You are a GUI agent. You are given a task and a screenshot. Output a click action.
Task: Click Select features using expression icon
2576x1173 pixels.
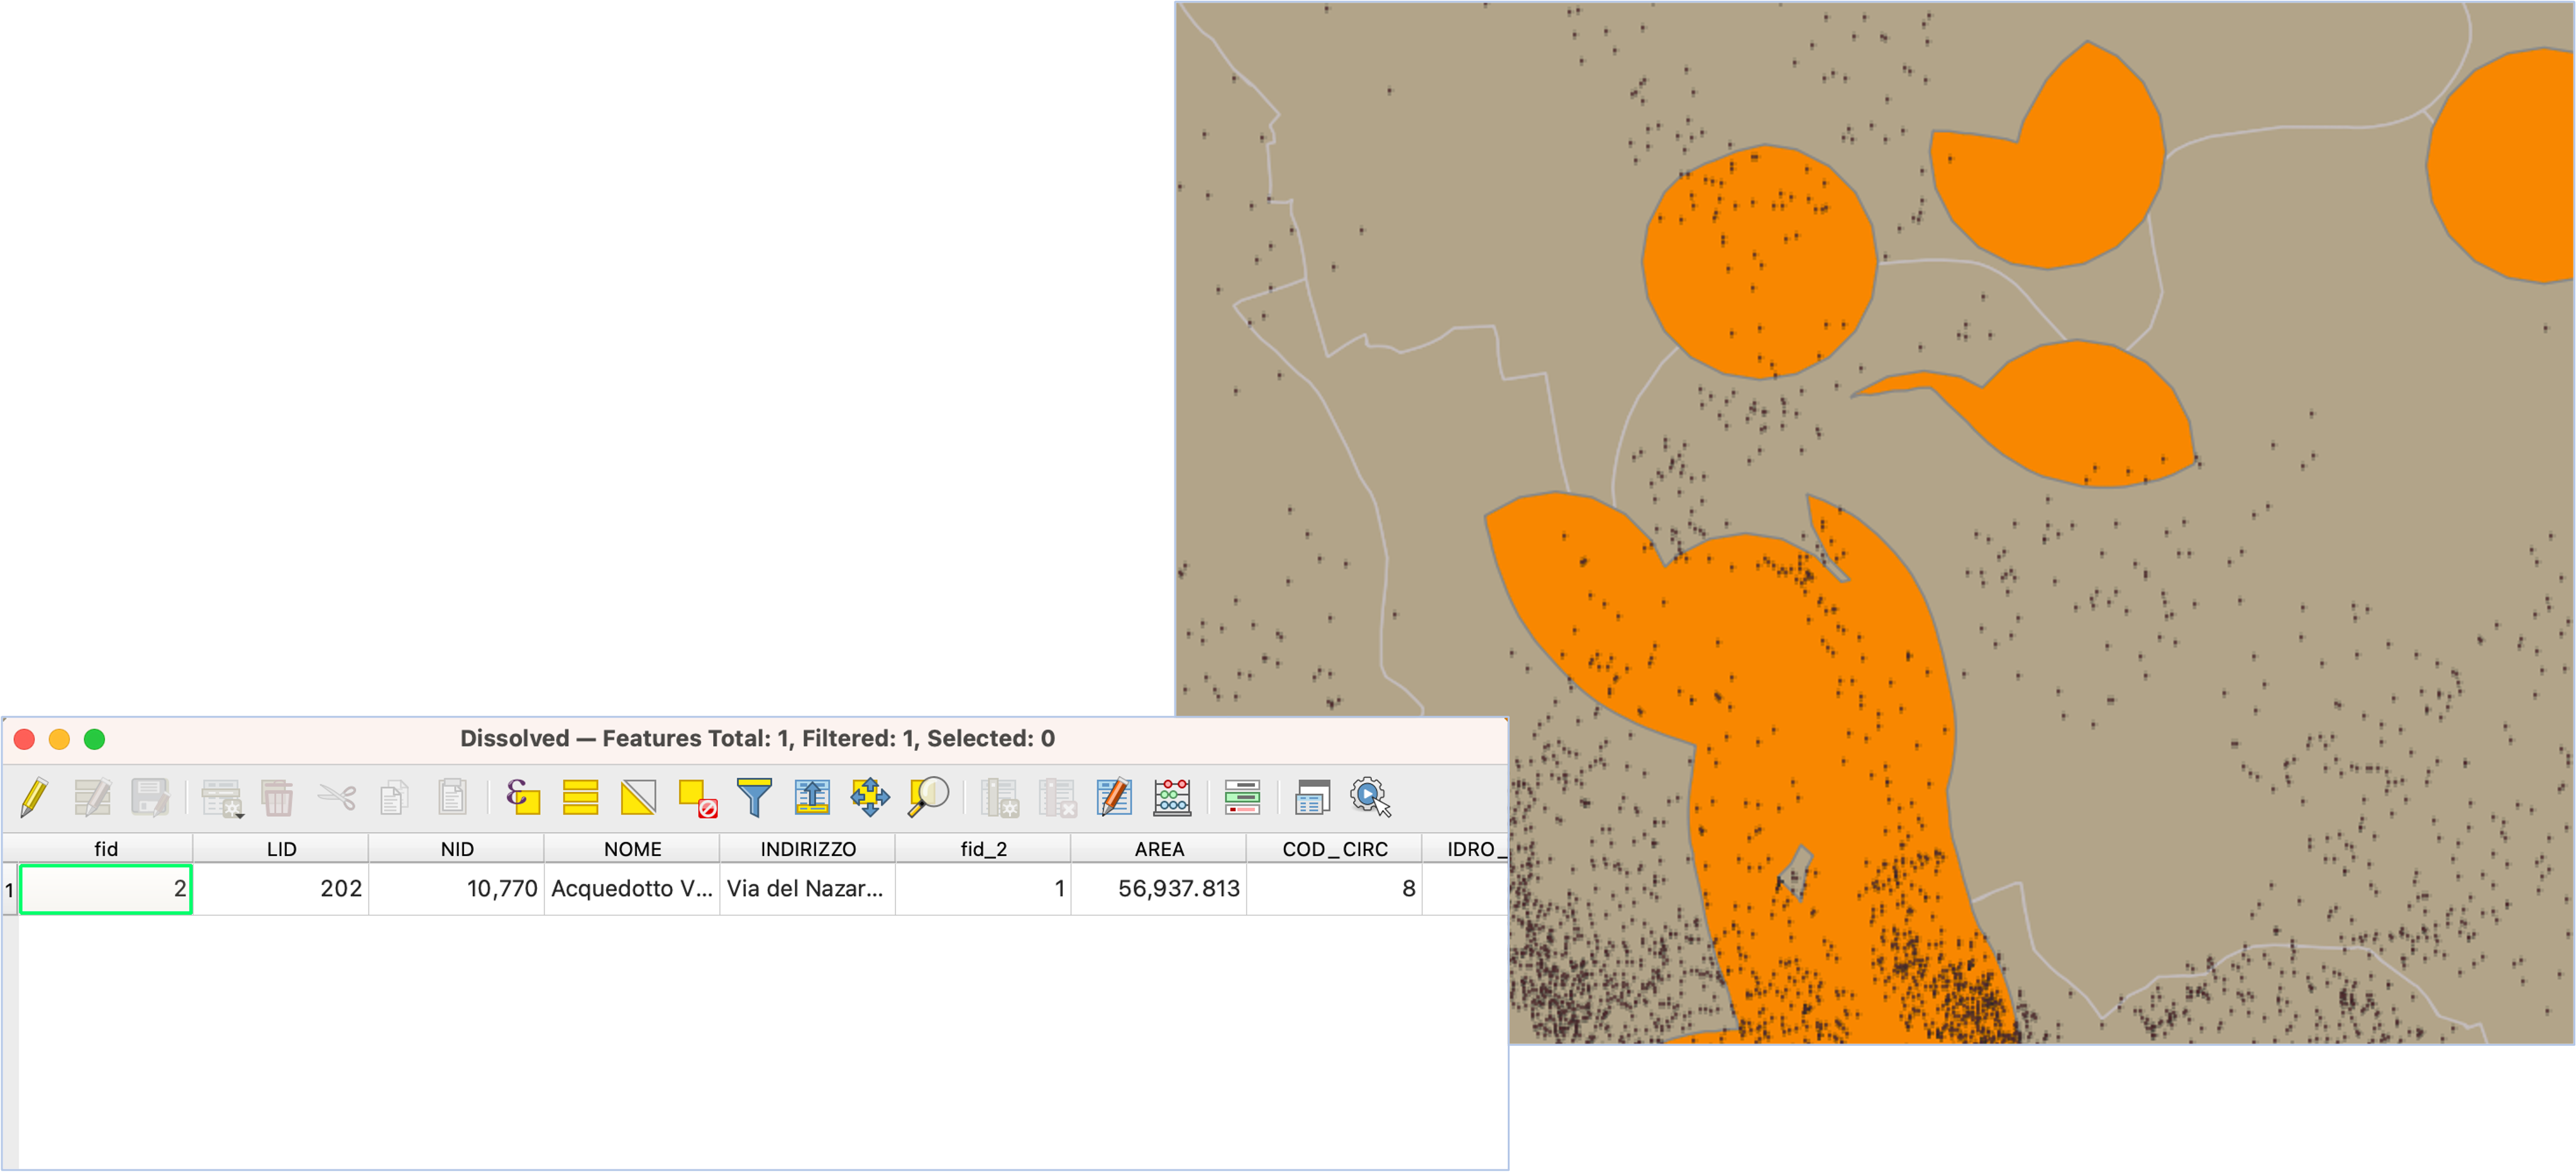coord(522,797)
